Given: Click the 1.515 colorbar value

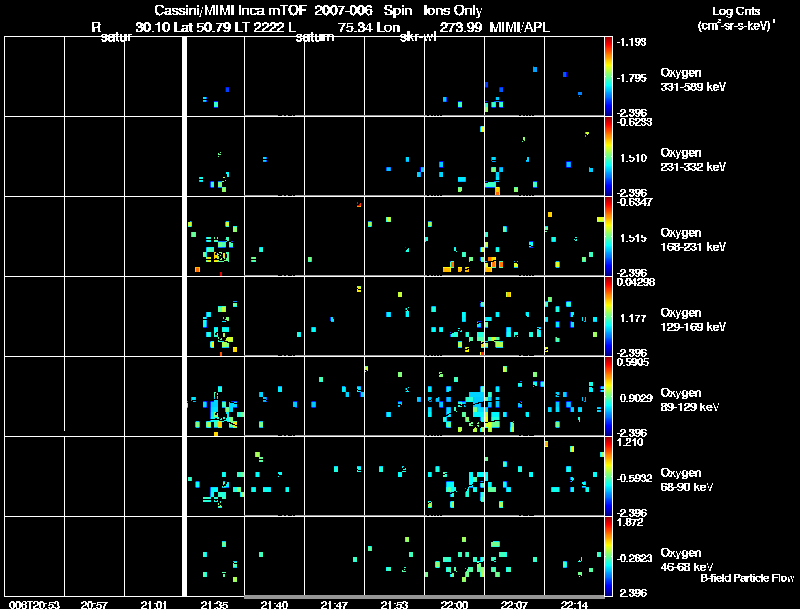Looking at the screenshot, I should click(634, 238).
